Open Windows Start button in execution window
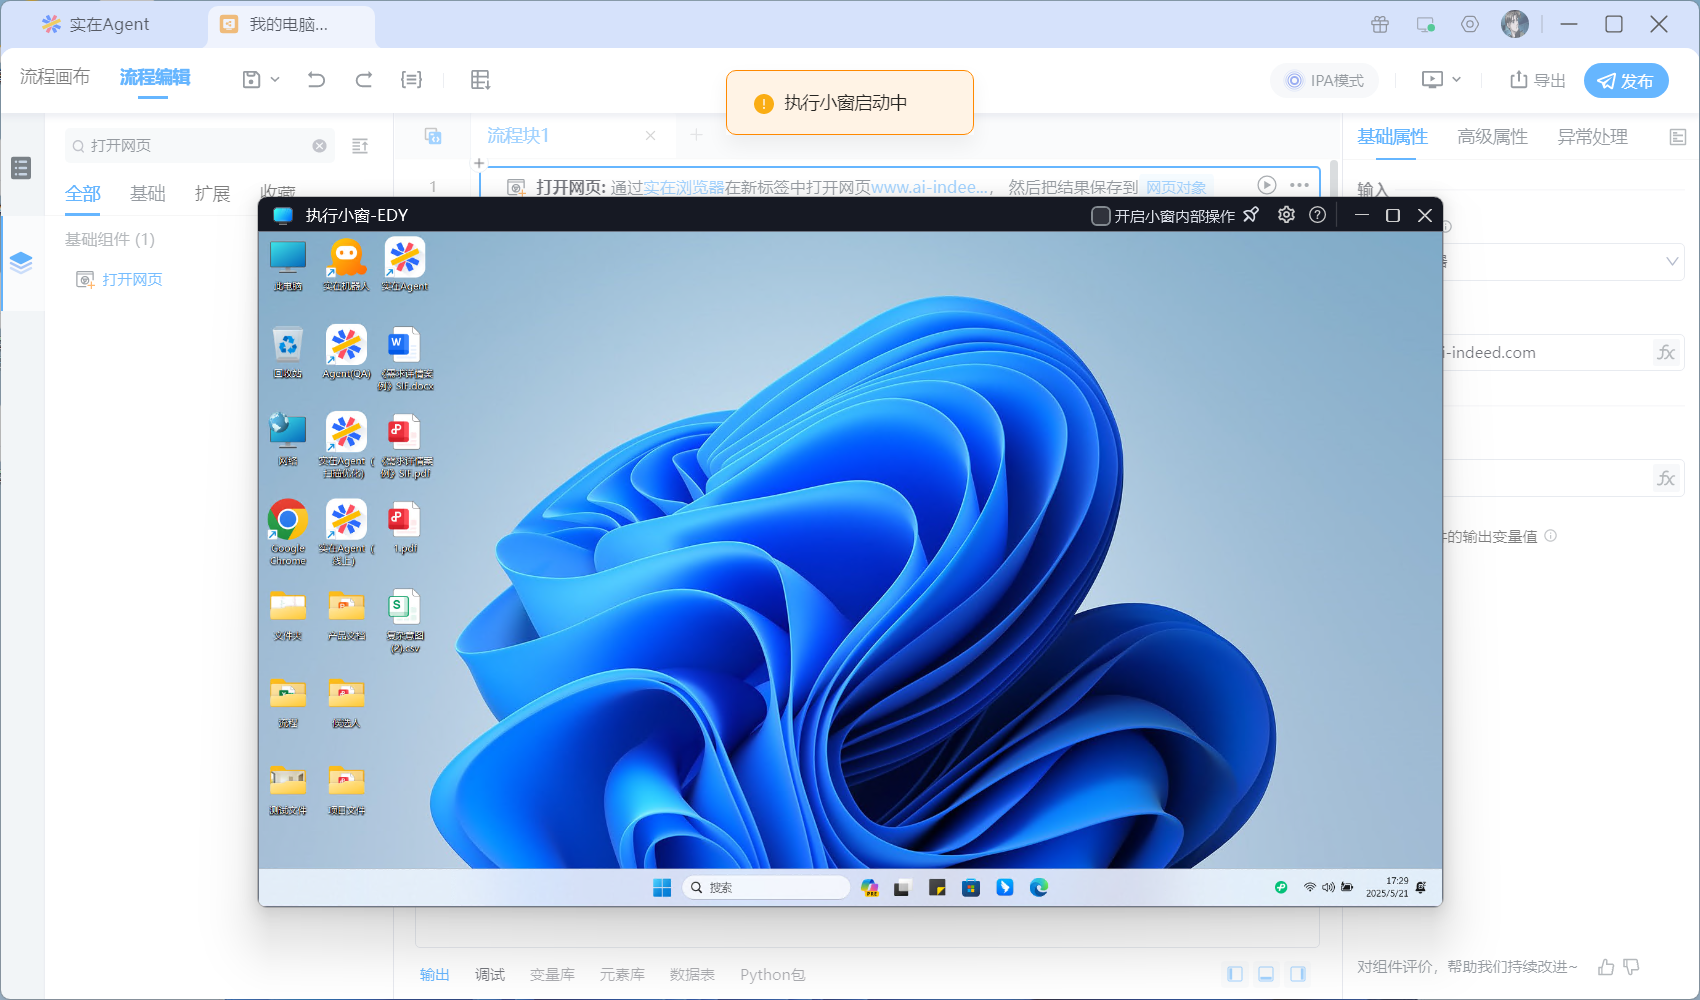Viewport: 1700px width, 1000px height. click(x=662, y=888)
